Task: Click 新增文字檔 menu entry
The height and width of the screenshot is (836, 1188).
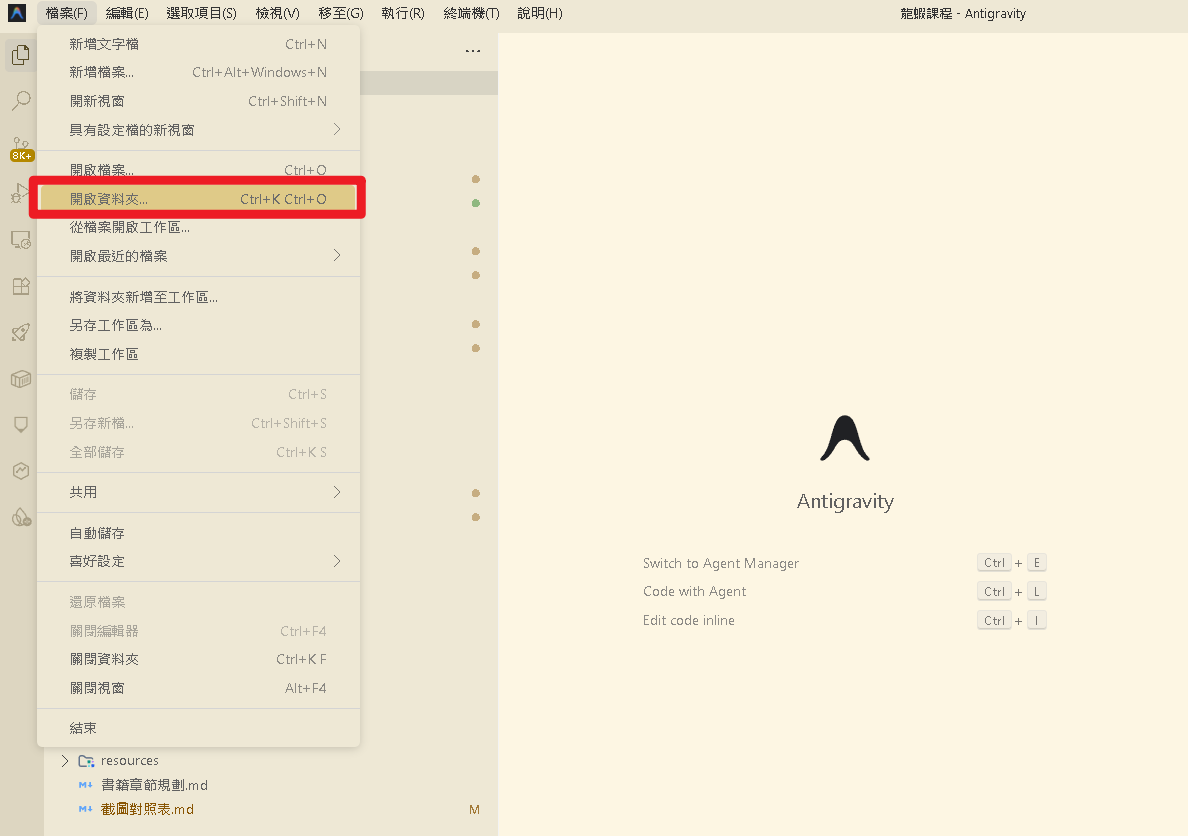Action: point(104,44)
